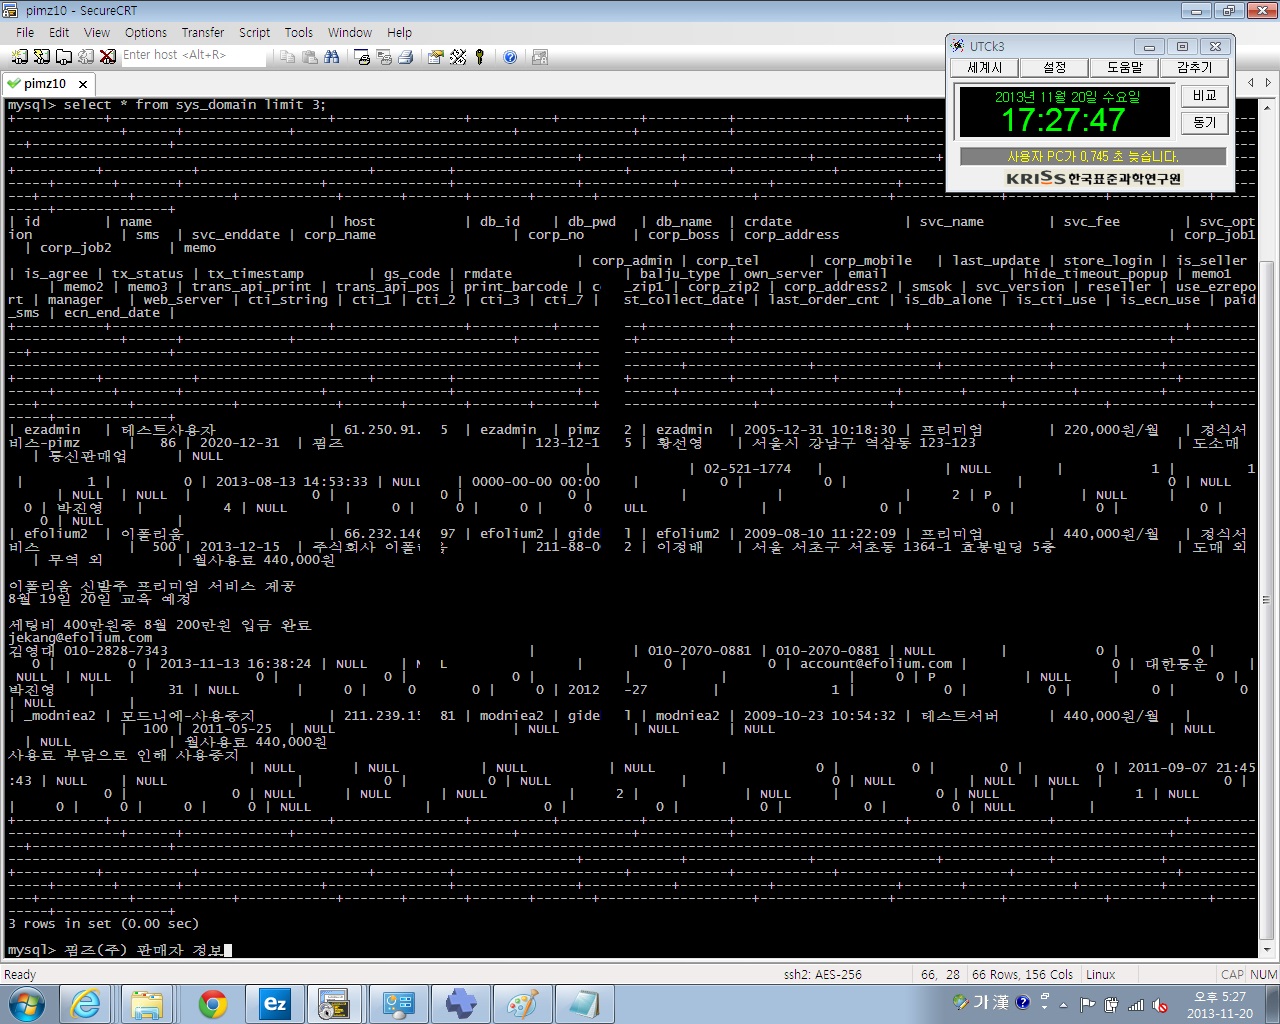Open the Transfer menu

click(x=203, y=32)
